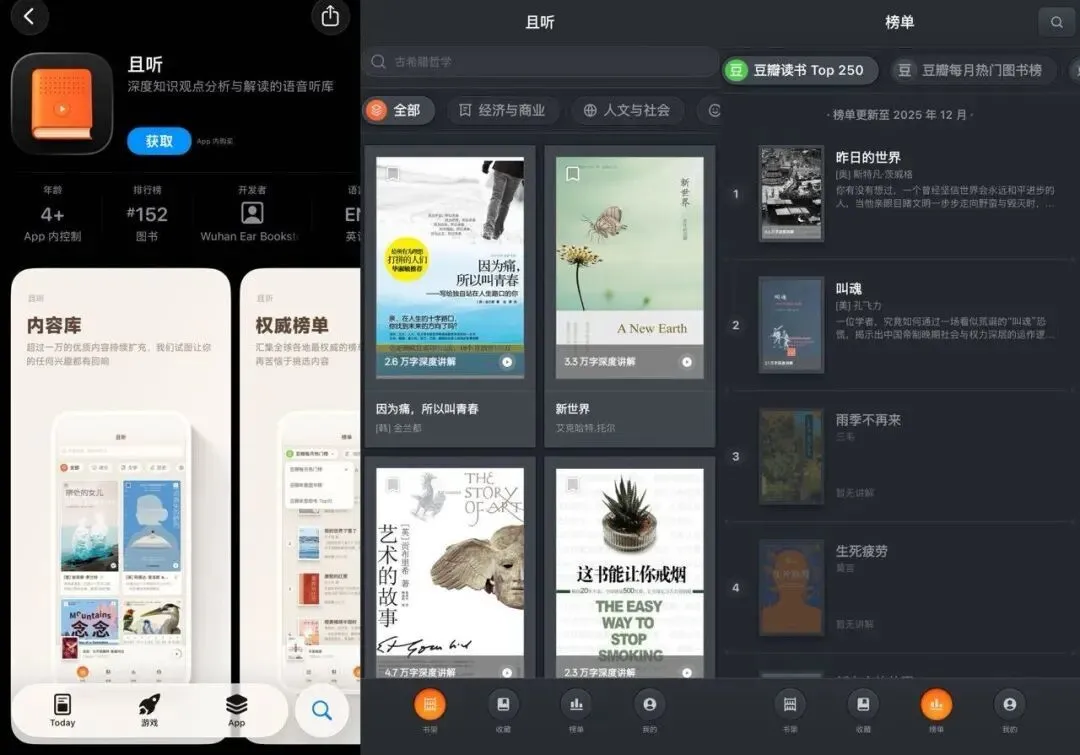This screenshot has width=1080, height=755.
Task: Play the 新世界 audio explanation
Action: pyautogui.click(x=687, y=362)
